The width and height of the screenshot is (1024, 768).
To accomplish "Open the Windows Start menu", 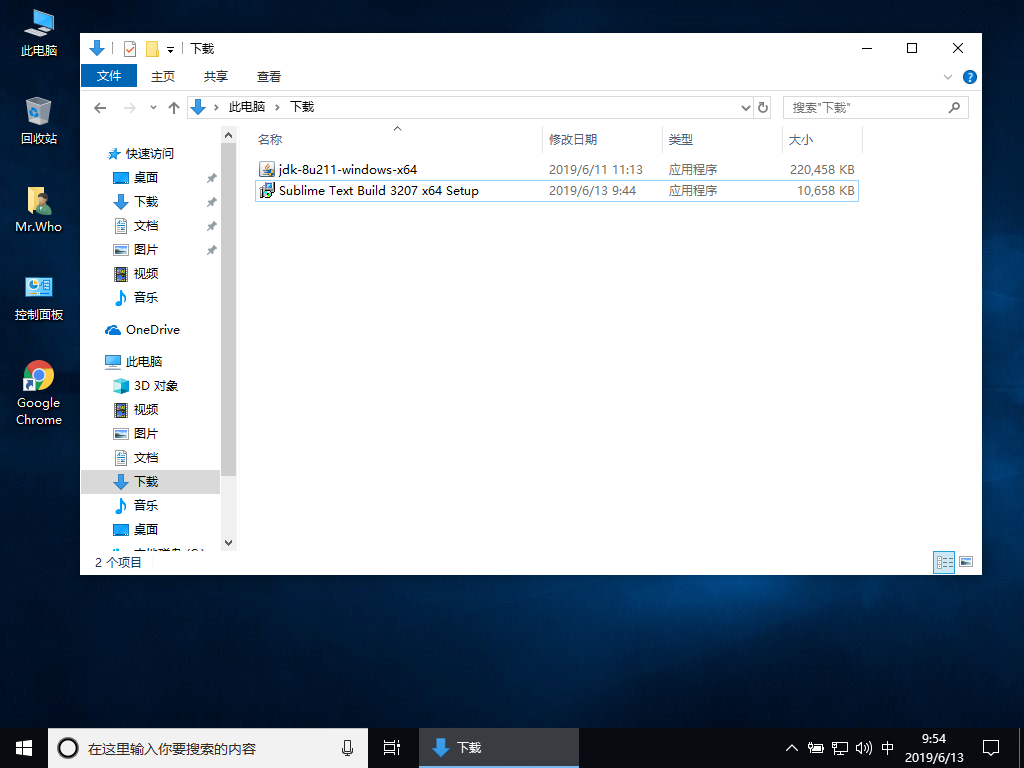I will [x=24, y=748].
